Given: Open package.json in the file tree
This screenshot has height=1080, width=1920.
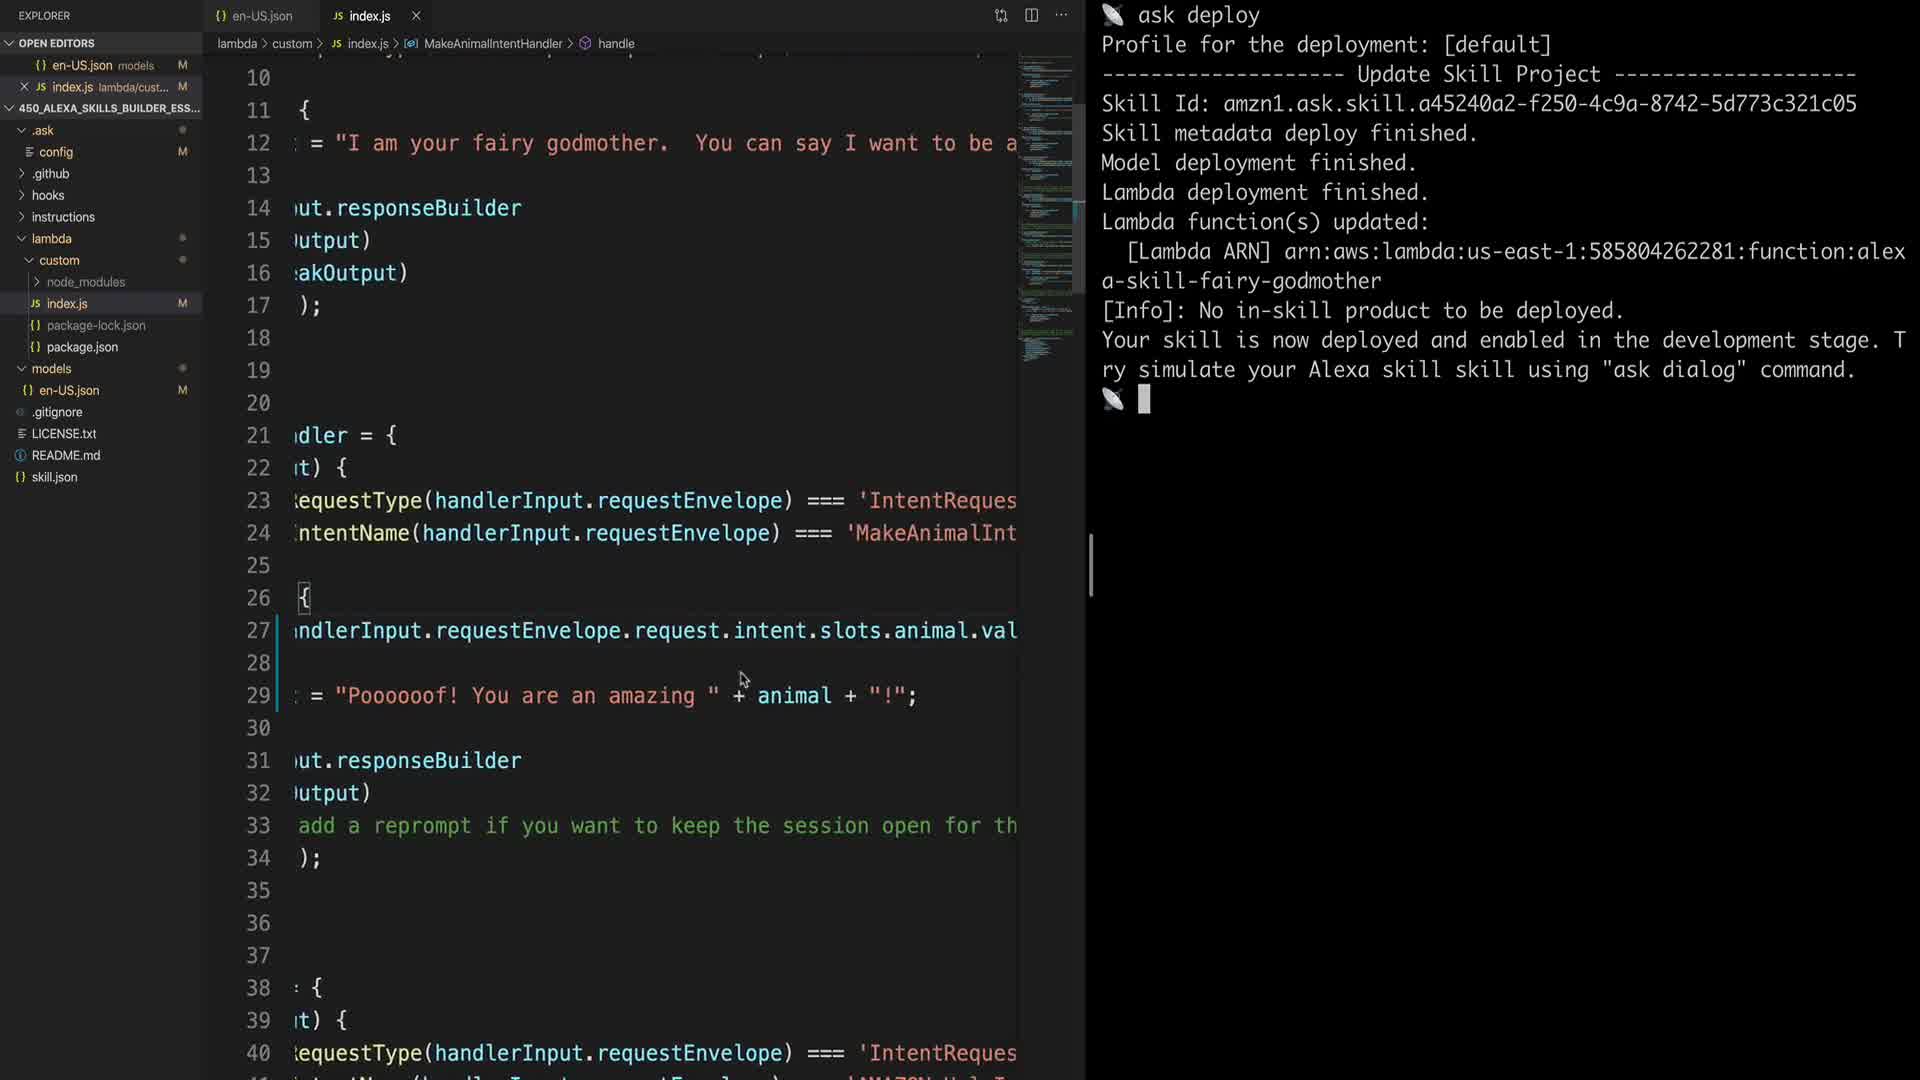Looking at the screenshot, I should click(82, 347).
